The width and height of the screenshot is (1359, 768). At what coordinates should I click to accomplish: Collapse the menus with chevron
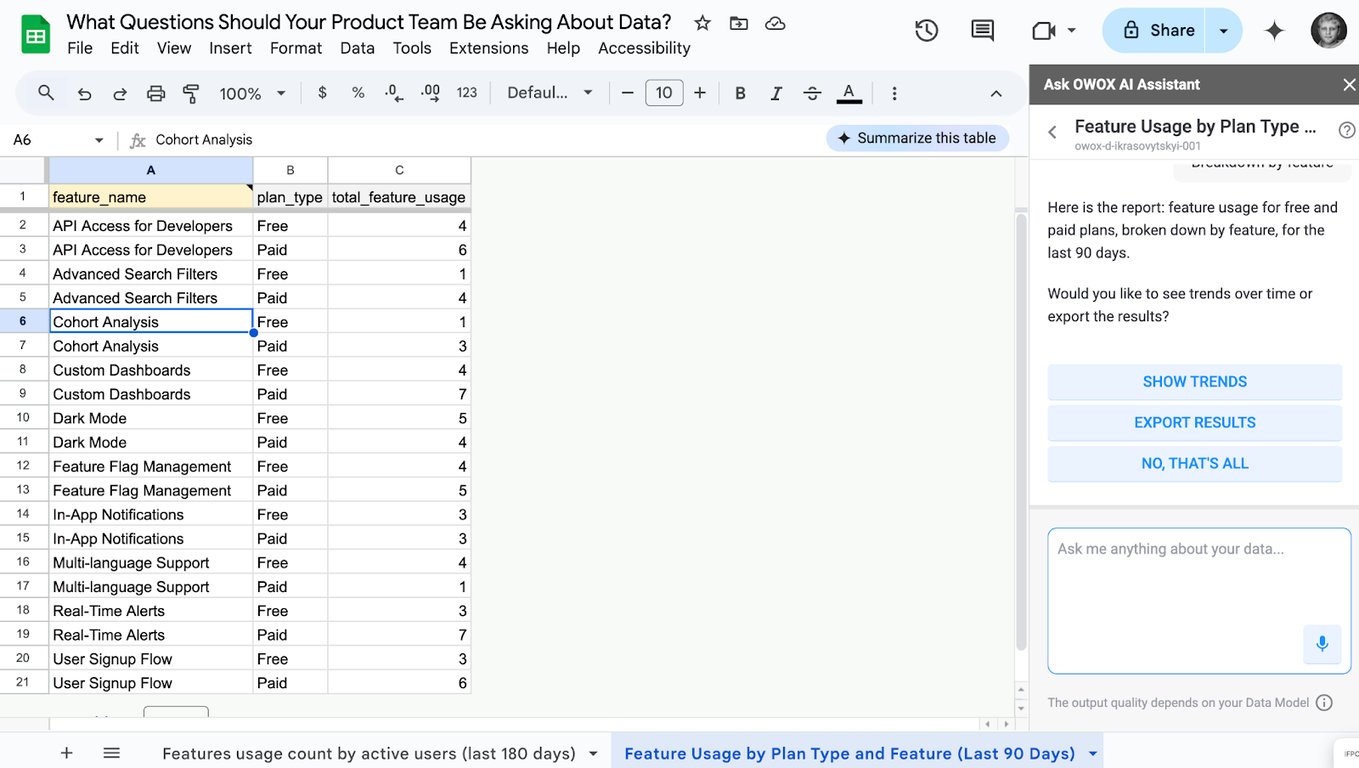[996, 93]
